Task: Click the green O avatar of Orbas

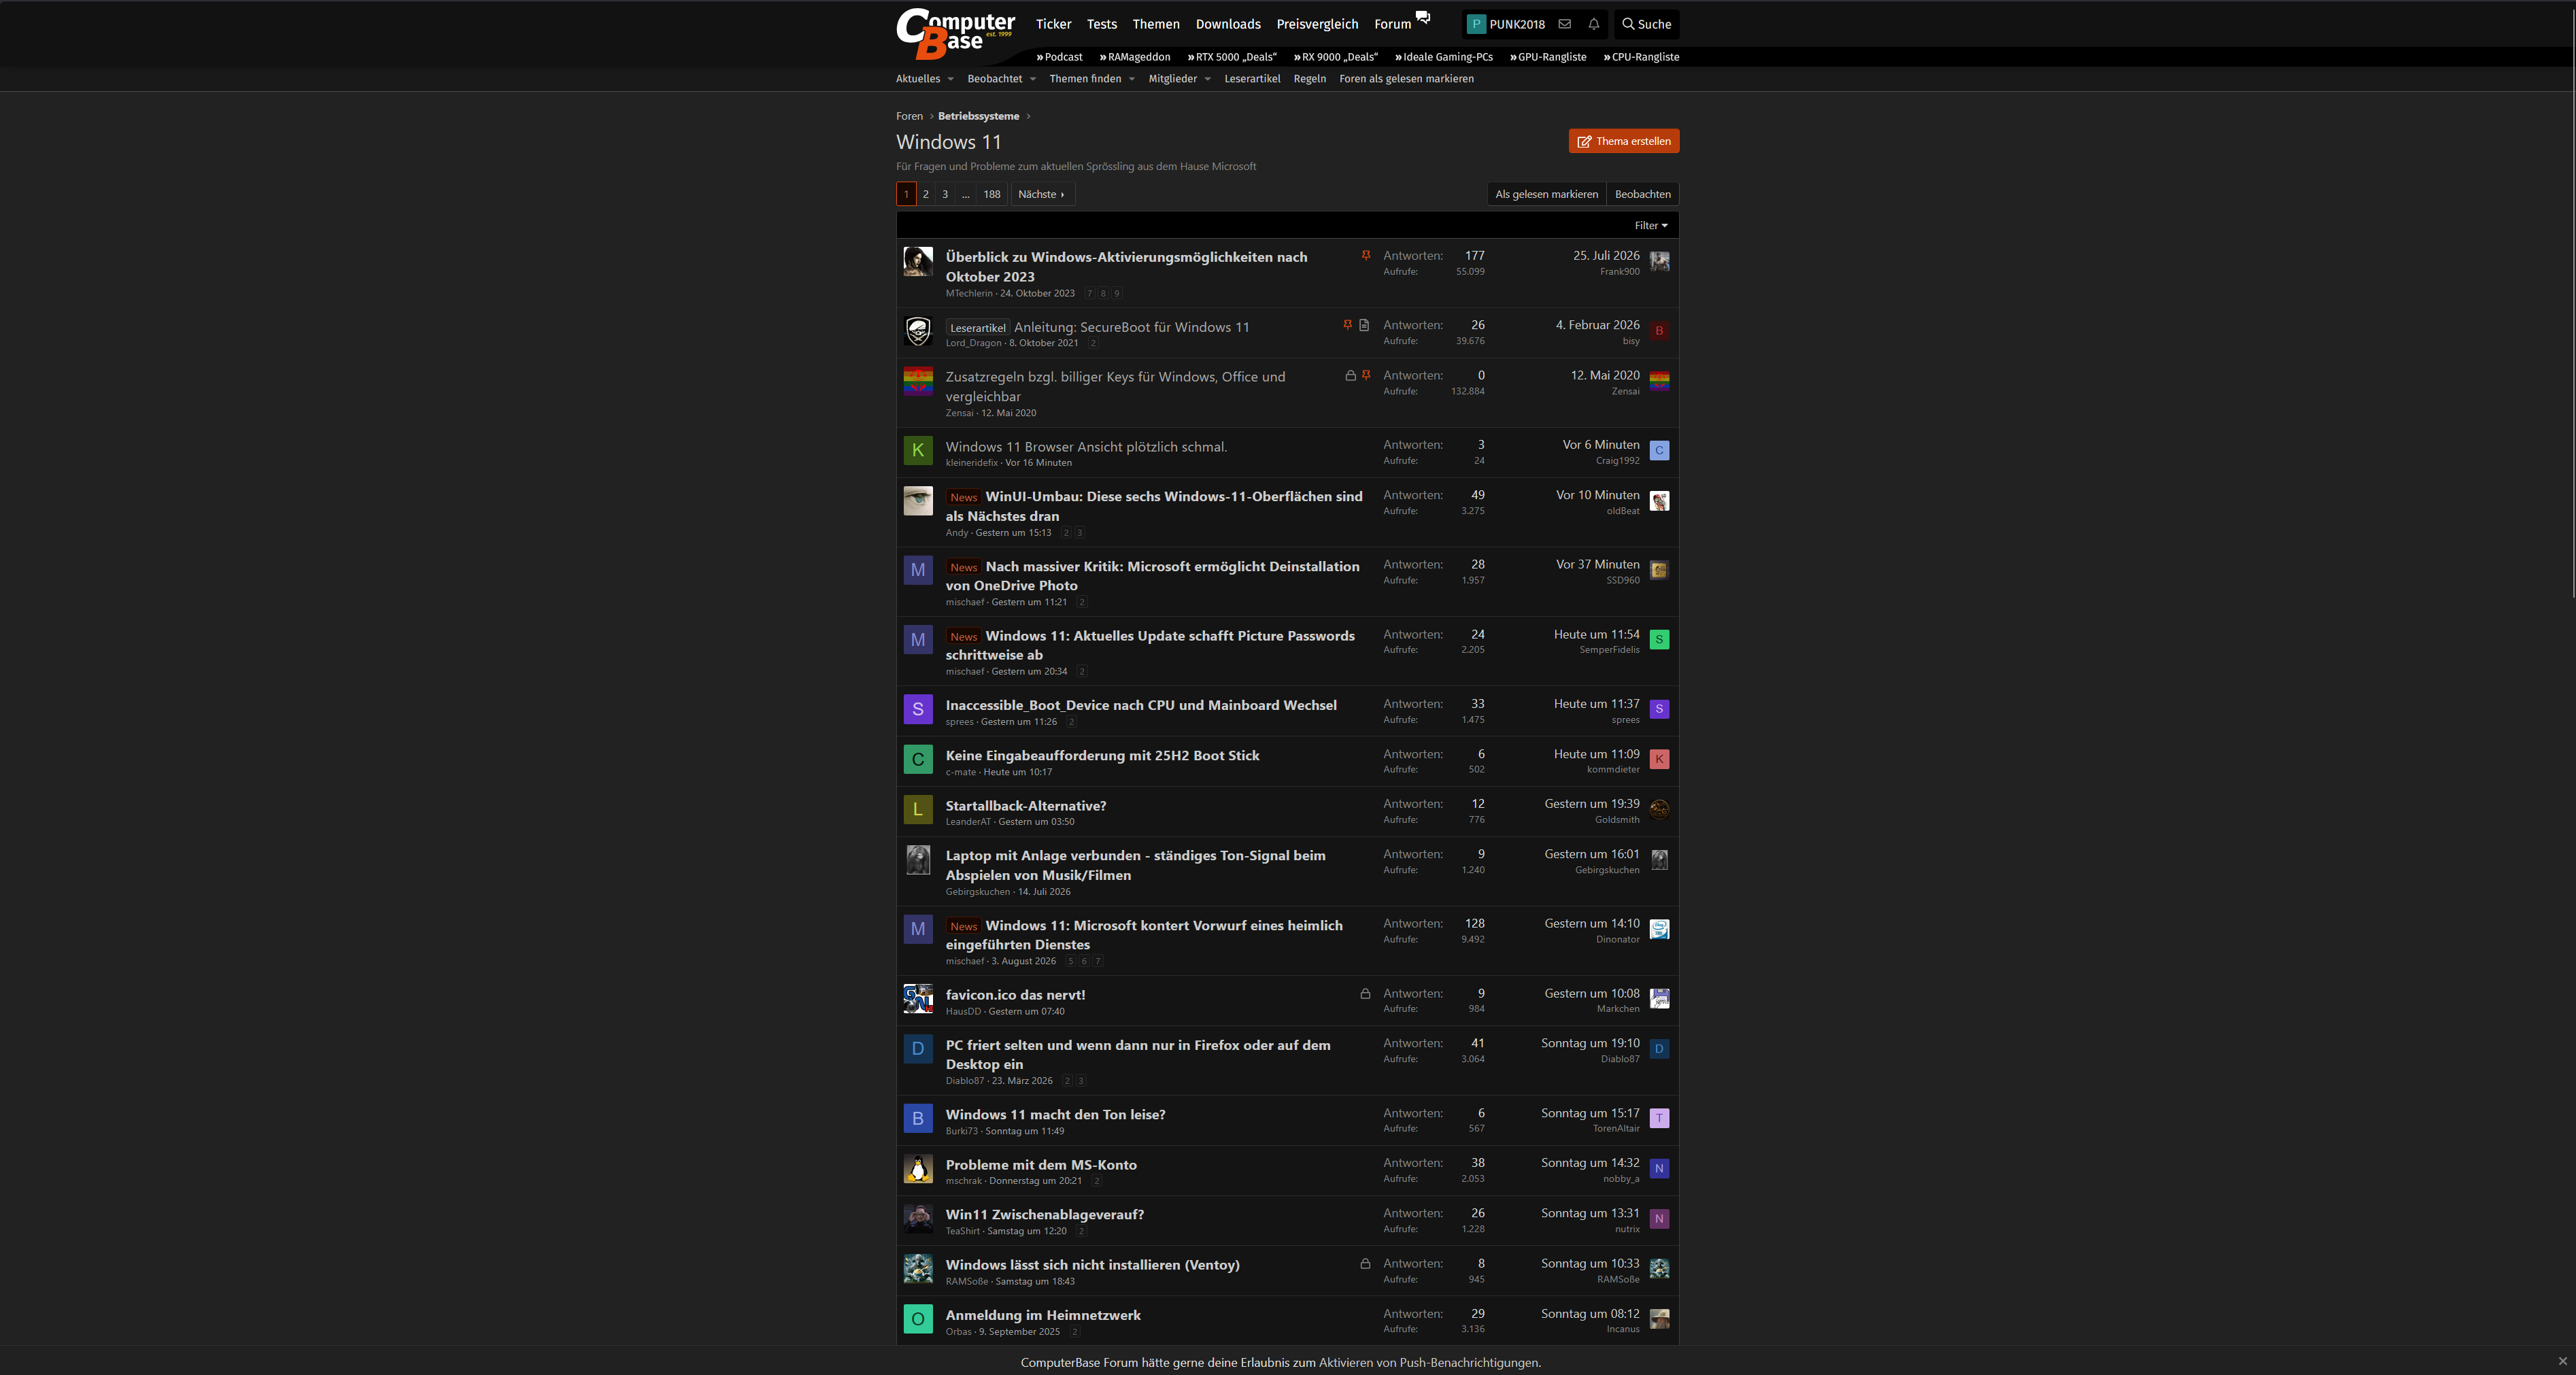Action: 918,1318
